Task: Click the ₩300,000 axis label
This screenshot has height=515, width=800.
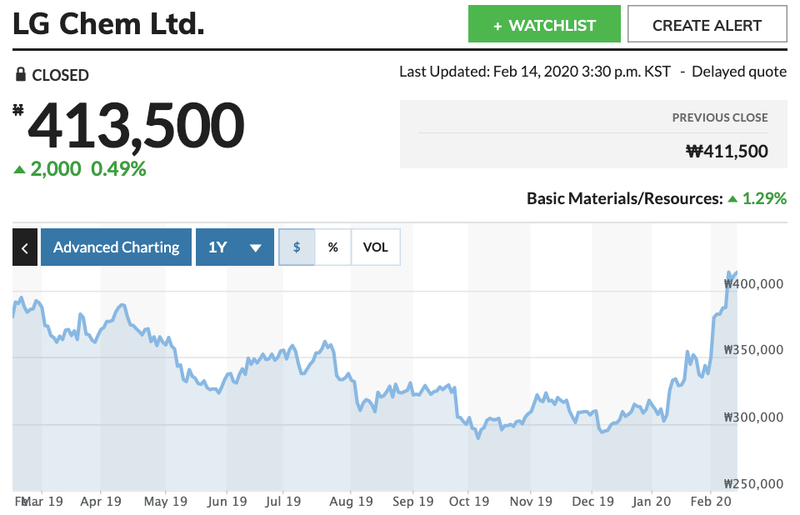Action: 754,417
